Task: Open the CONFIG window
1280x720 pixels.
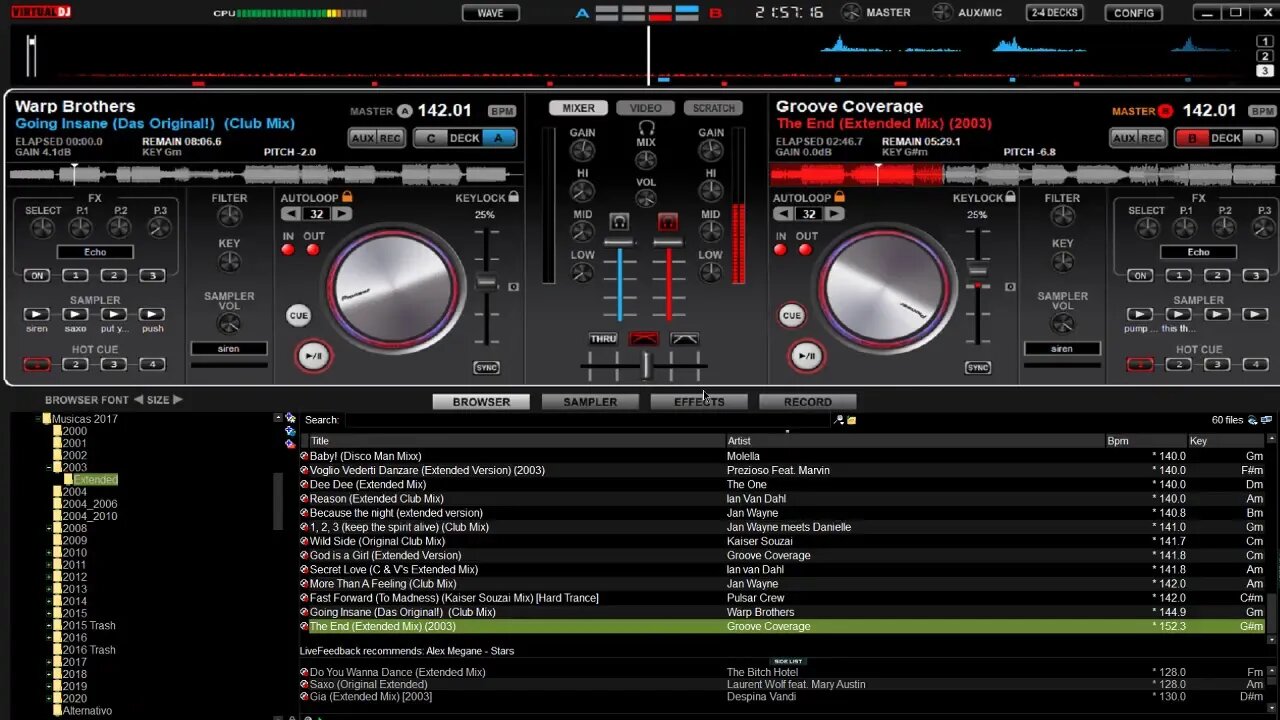Action: [x=1133, y=13]
